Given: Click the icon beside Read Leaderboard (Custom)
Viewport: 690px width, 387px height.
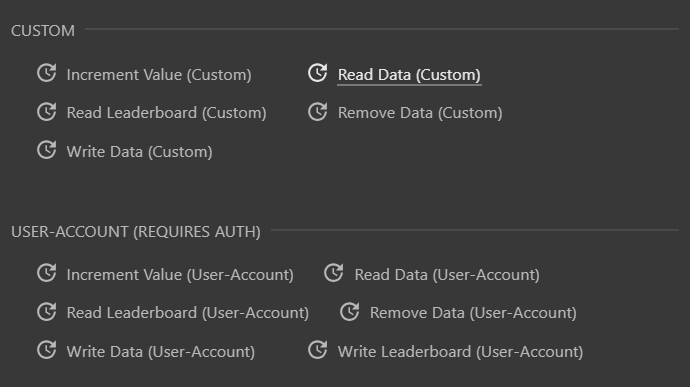Looking at the screenshot, I should (x=47, y=112).
